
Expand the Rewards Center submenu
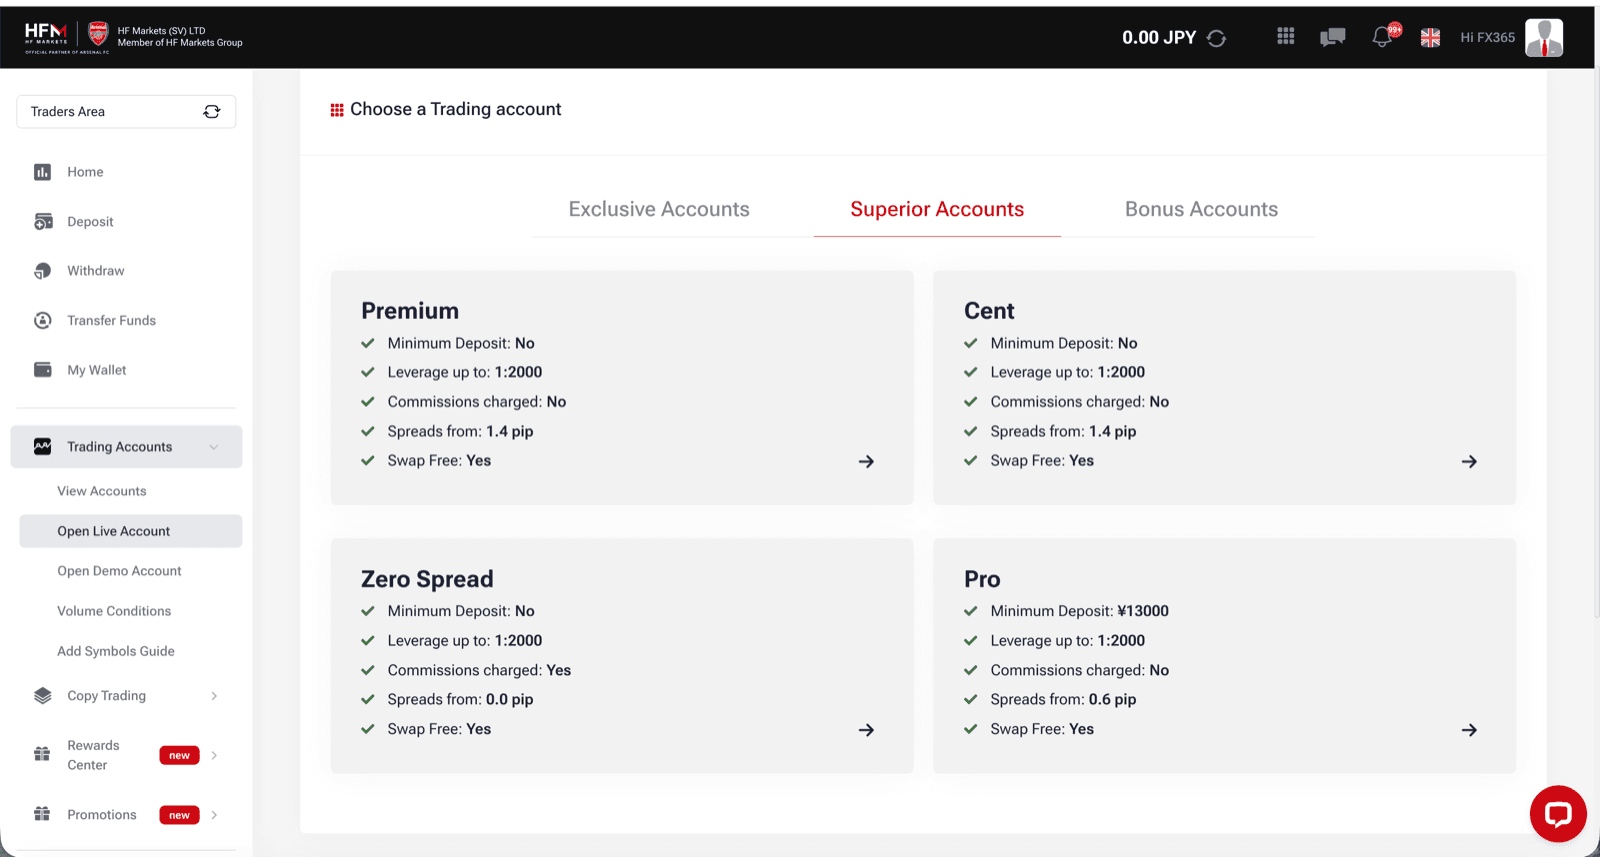[x=214, y=755]
